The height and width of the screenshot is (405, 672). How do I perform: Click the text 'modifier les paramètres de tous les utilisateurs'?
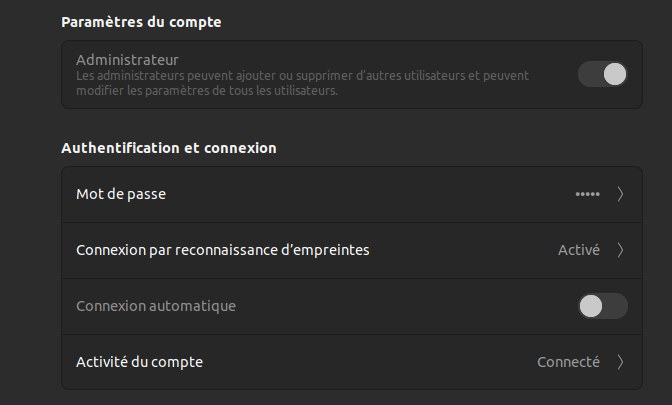click(x=207, y=90)
